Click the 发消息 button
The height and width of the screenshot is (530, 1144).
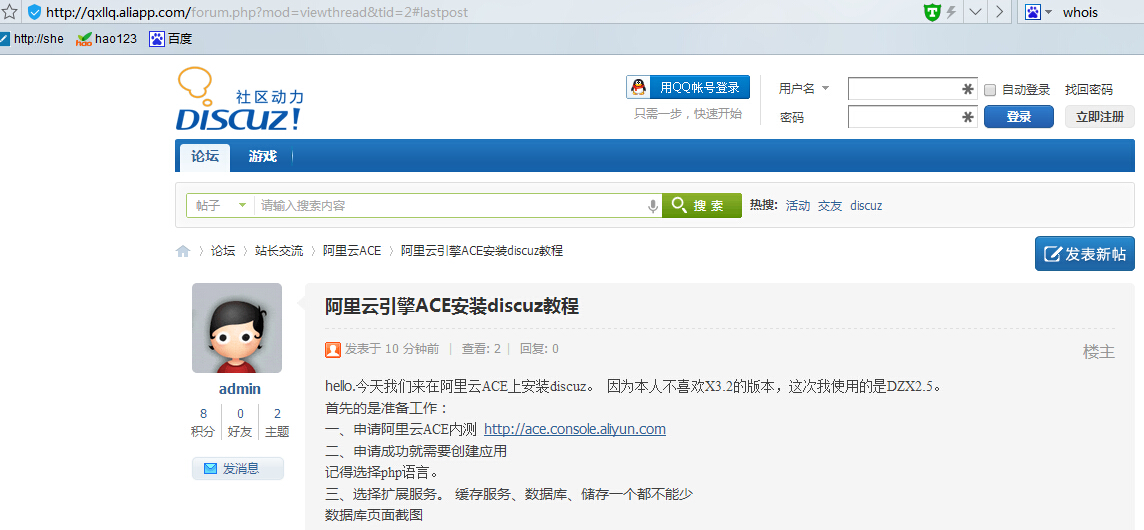coord(238,469)
